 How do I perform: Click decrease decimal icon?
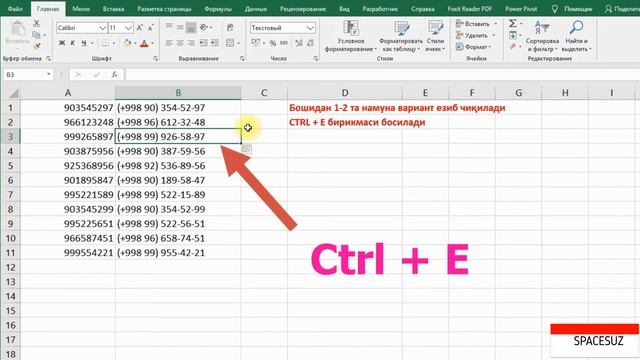click(310, 43)
